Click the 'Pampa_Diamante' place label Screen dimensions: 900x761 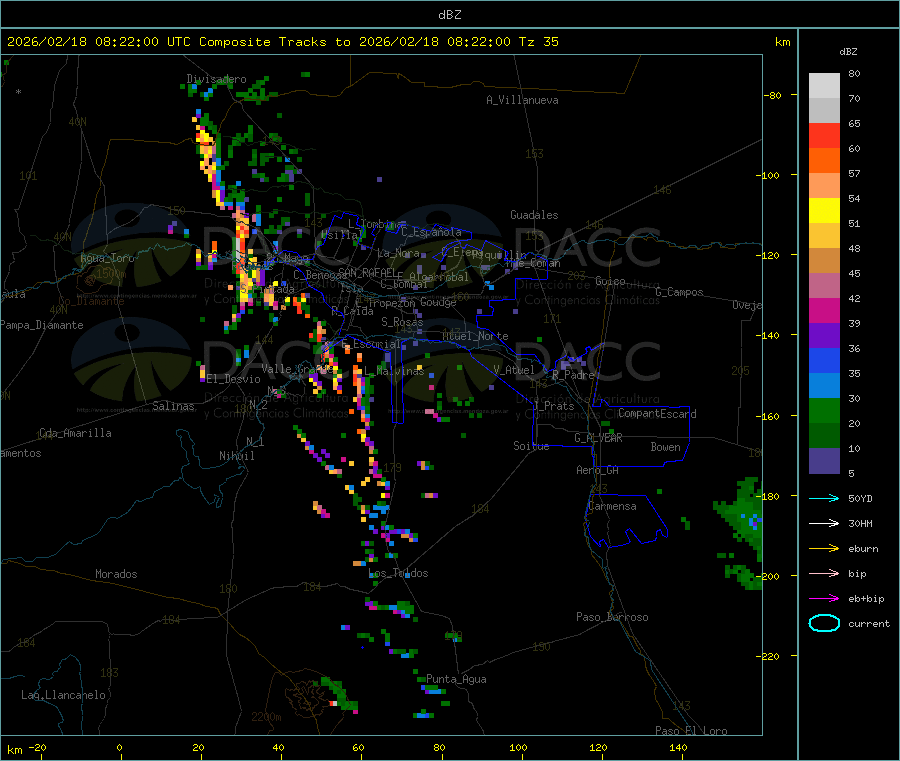pyautogui.click(x=41, y=325)
